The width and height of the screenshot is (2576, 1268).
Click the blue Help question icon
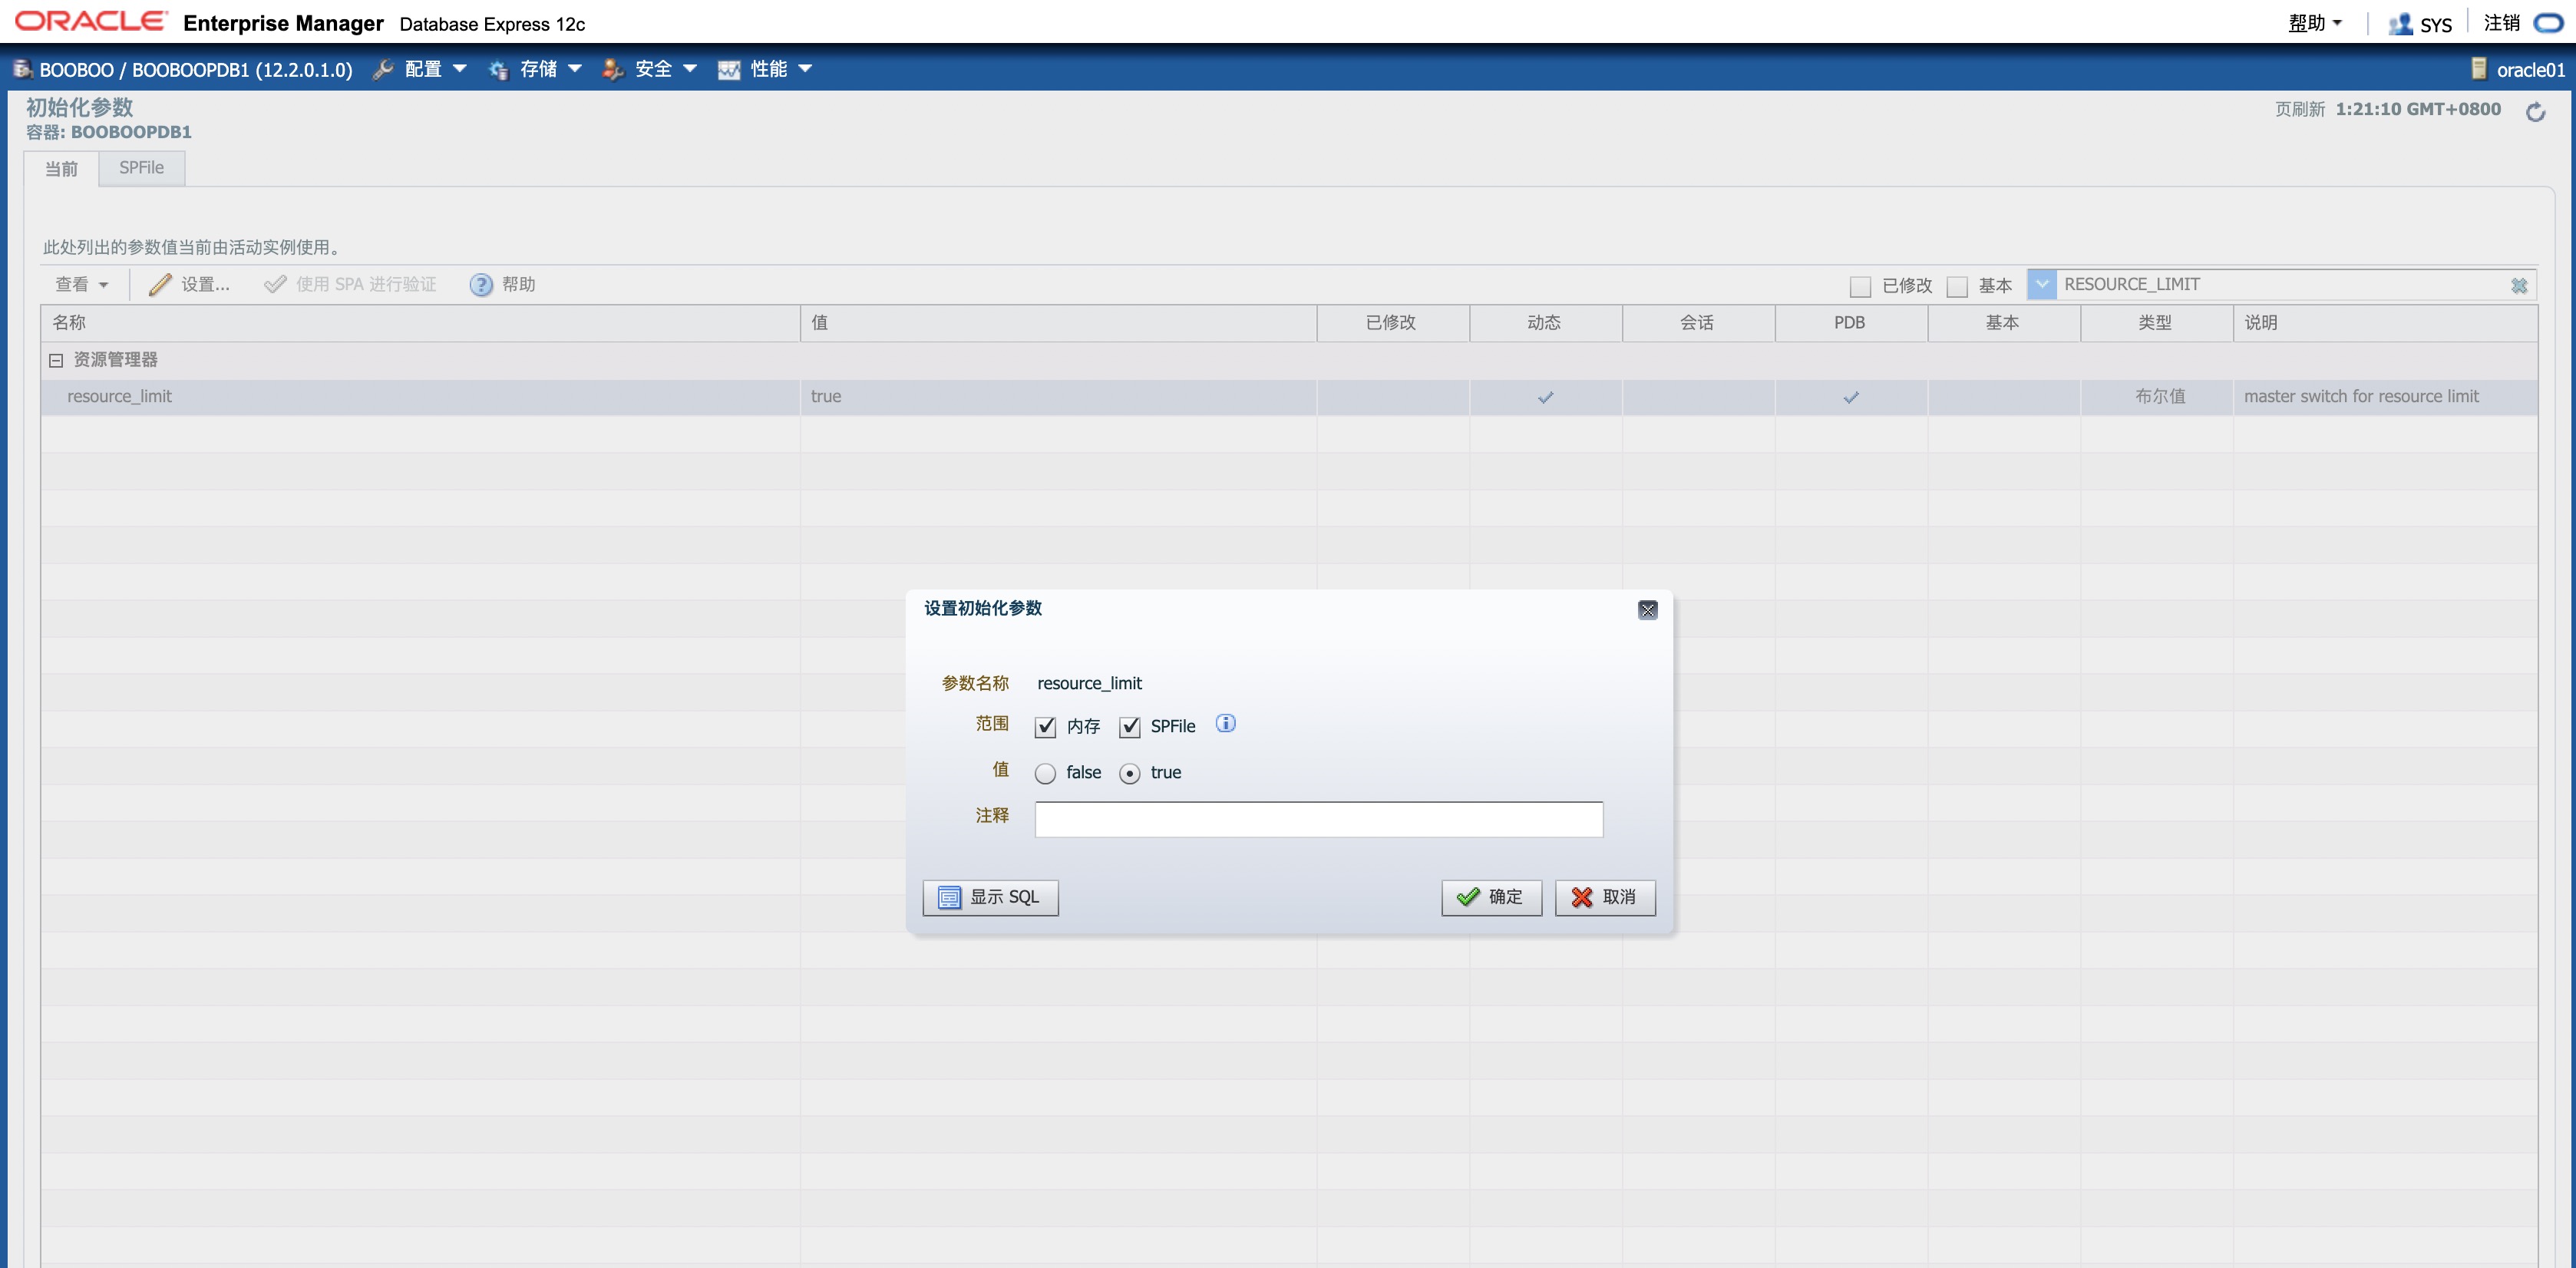click(x=481, y=285)
